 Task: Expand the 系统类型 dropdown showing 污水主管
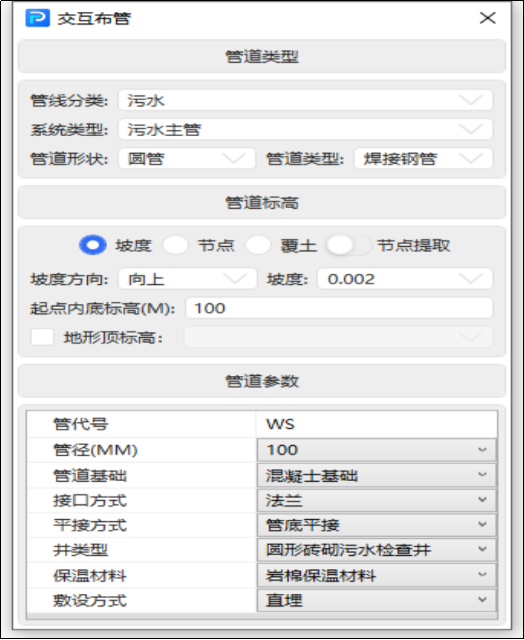click(305, 129)
